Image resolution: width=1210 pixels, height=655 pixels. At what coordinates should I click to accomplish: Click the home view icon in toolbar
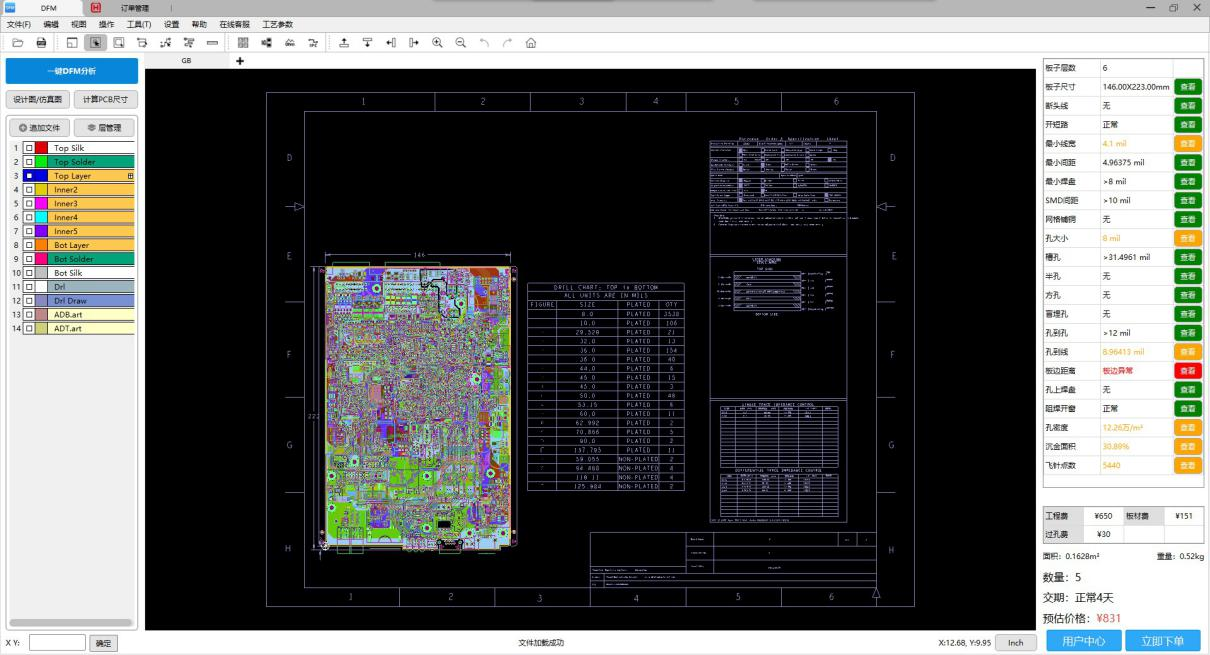tap(530, 43)
